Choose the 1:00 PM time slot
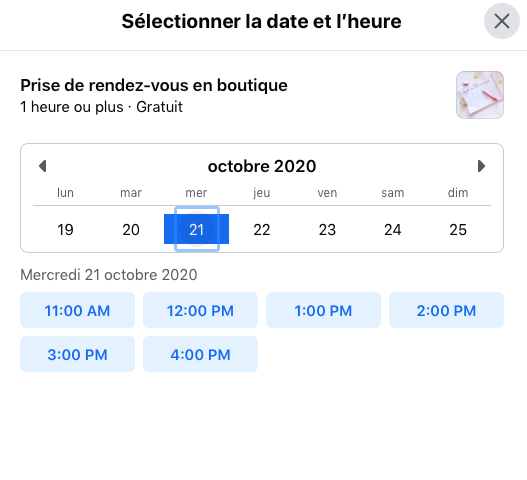 click(323, 310)
